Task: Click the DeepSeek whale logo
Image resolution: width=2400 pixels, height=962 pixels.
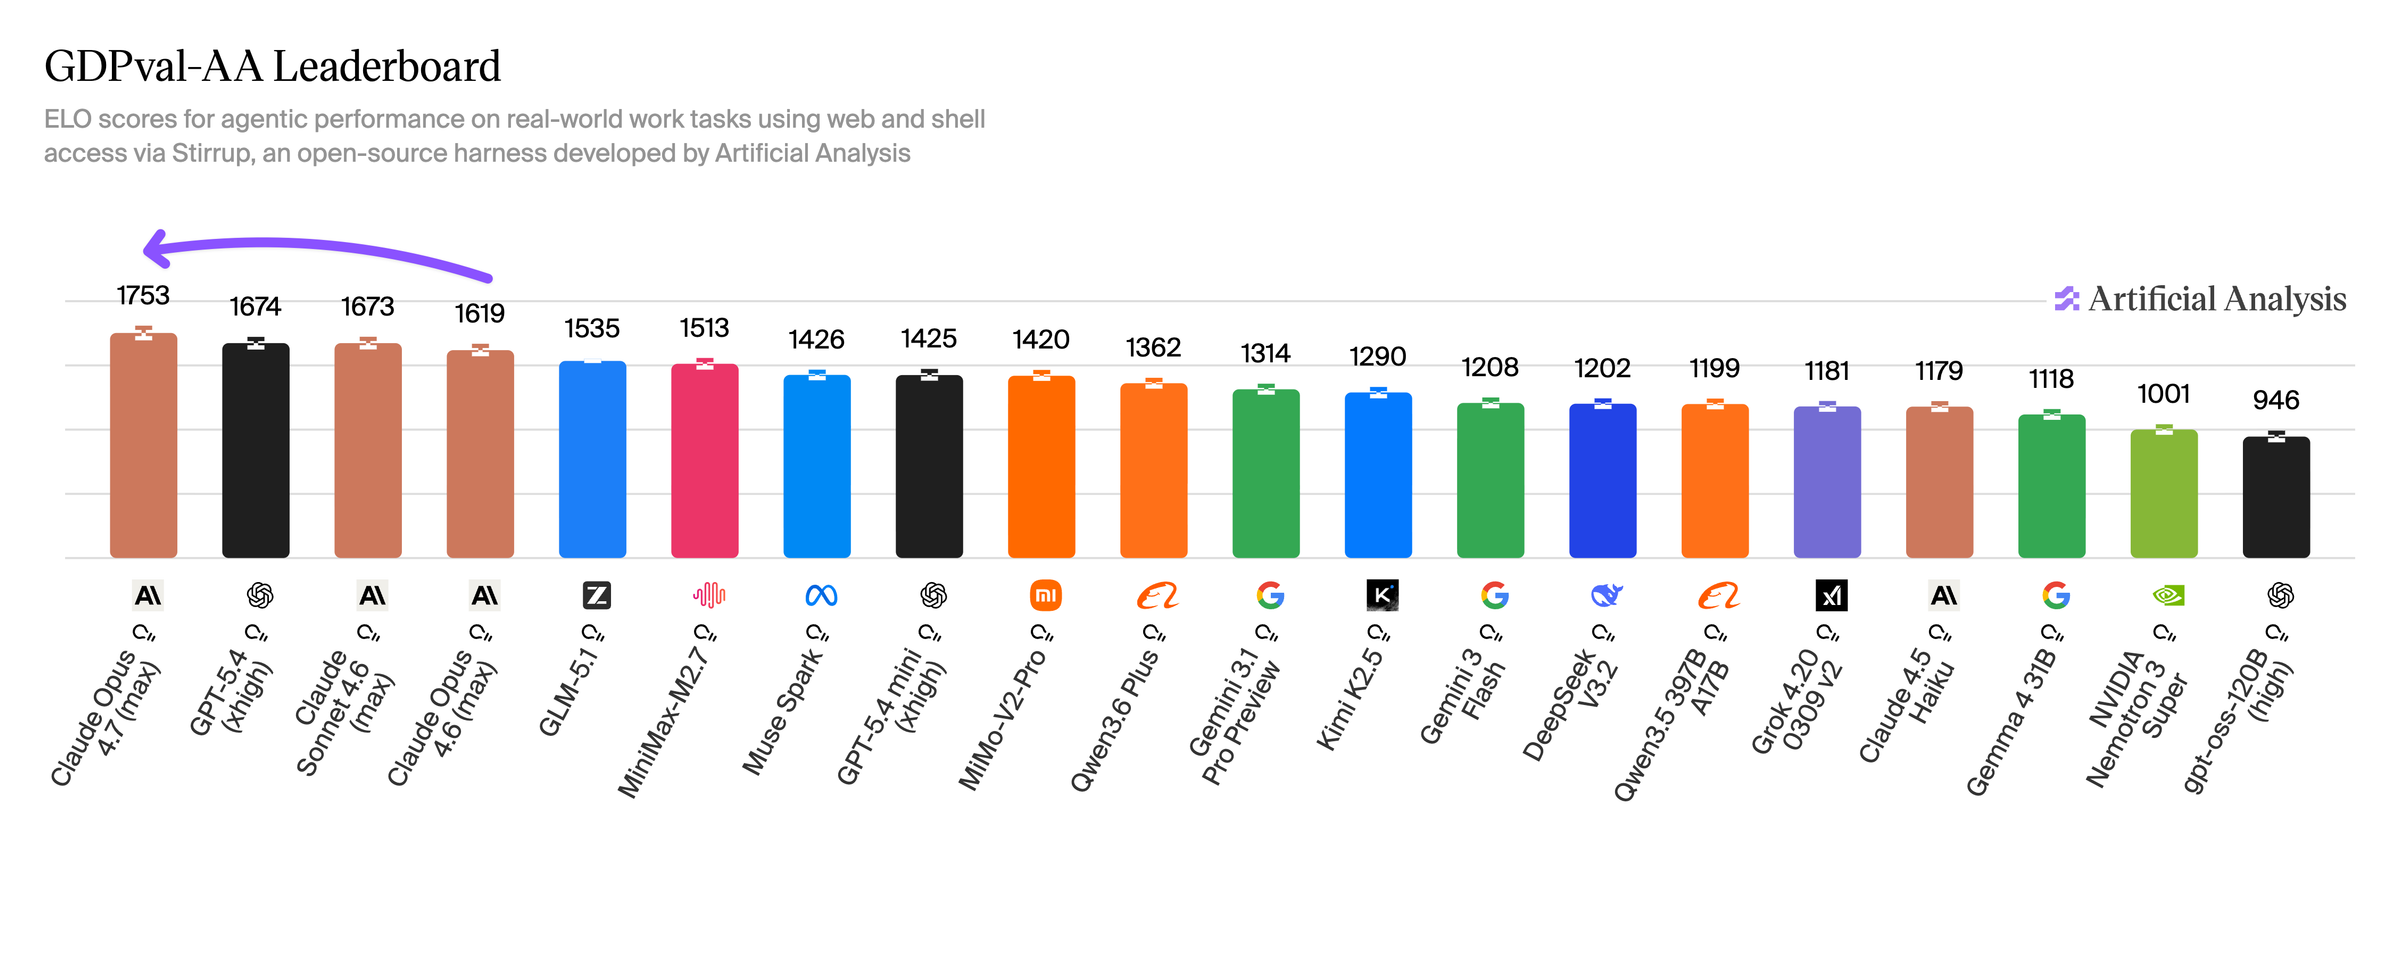Action: point(1606,596)
